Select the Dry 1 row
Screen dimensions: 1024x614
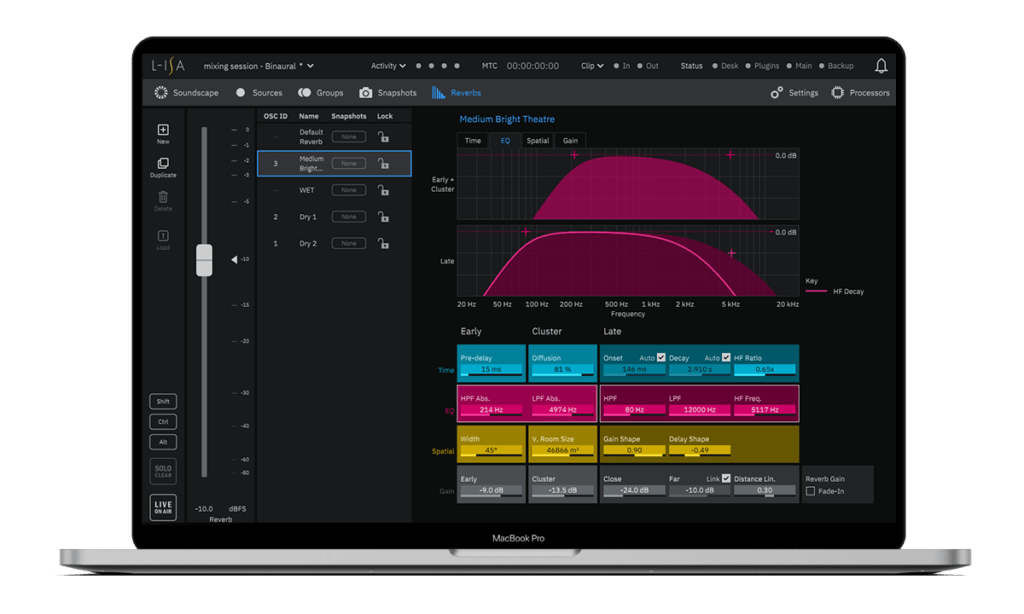(x=334, y=217)
